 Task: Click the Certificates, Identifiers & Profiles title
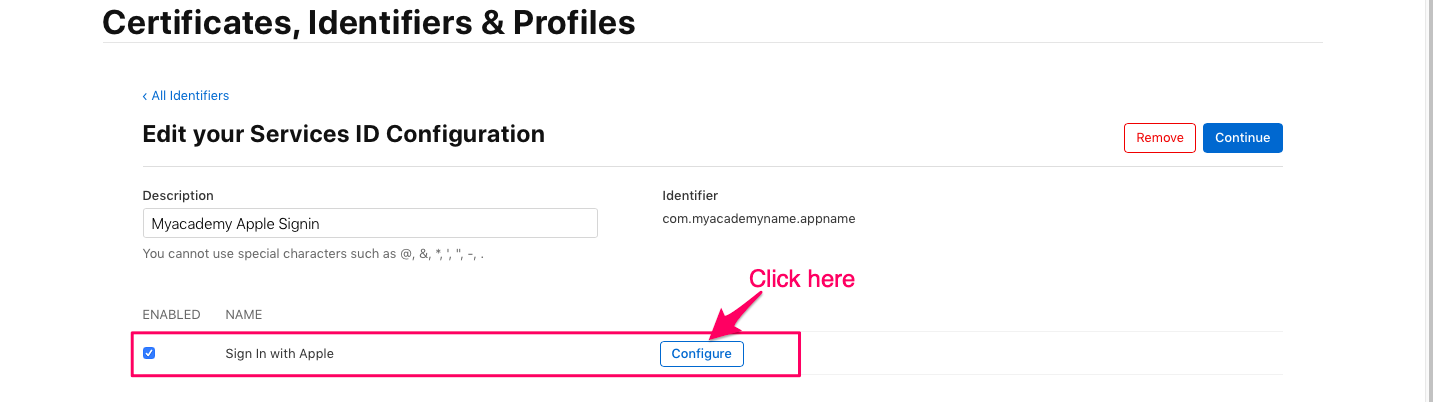click(x=368, y=21)
